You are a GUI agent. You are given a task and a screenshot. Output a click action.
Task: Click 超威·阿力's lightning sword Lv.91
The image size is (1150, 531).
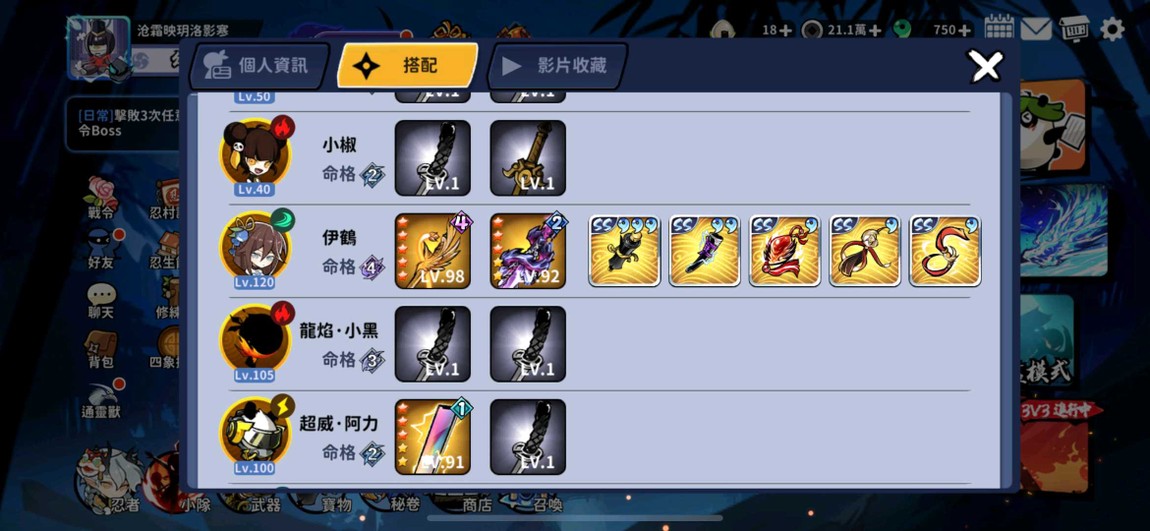click(433, 436)
